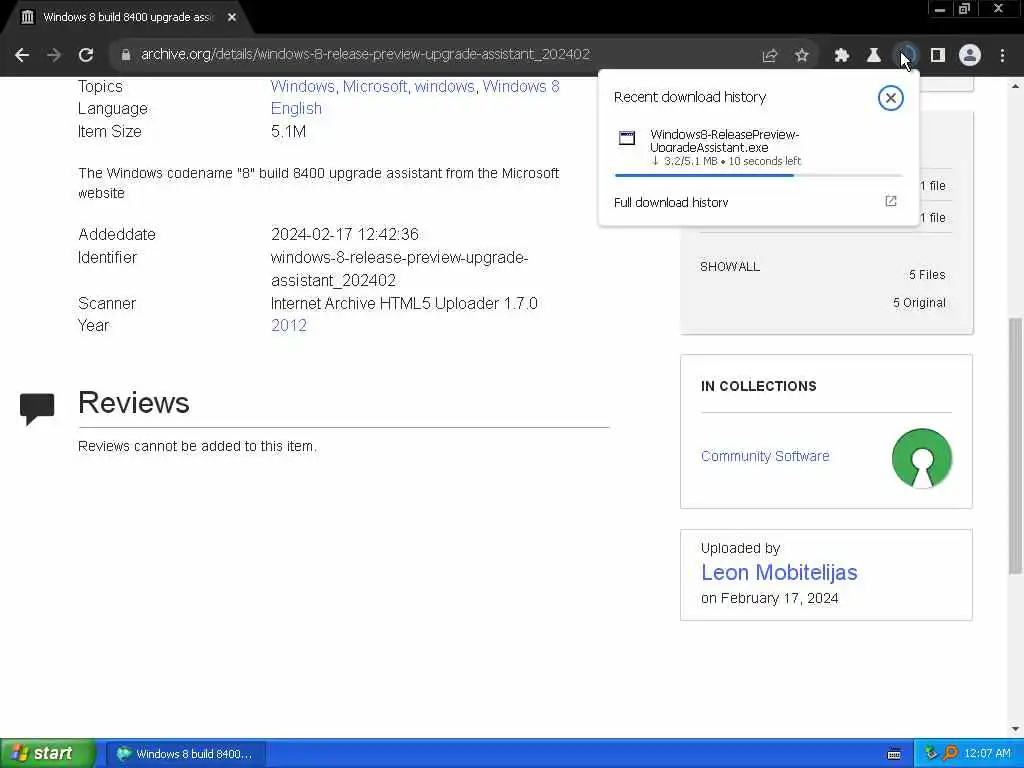
Task: Go back to the previous page
Action: point(22,55)
